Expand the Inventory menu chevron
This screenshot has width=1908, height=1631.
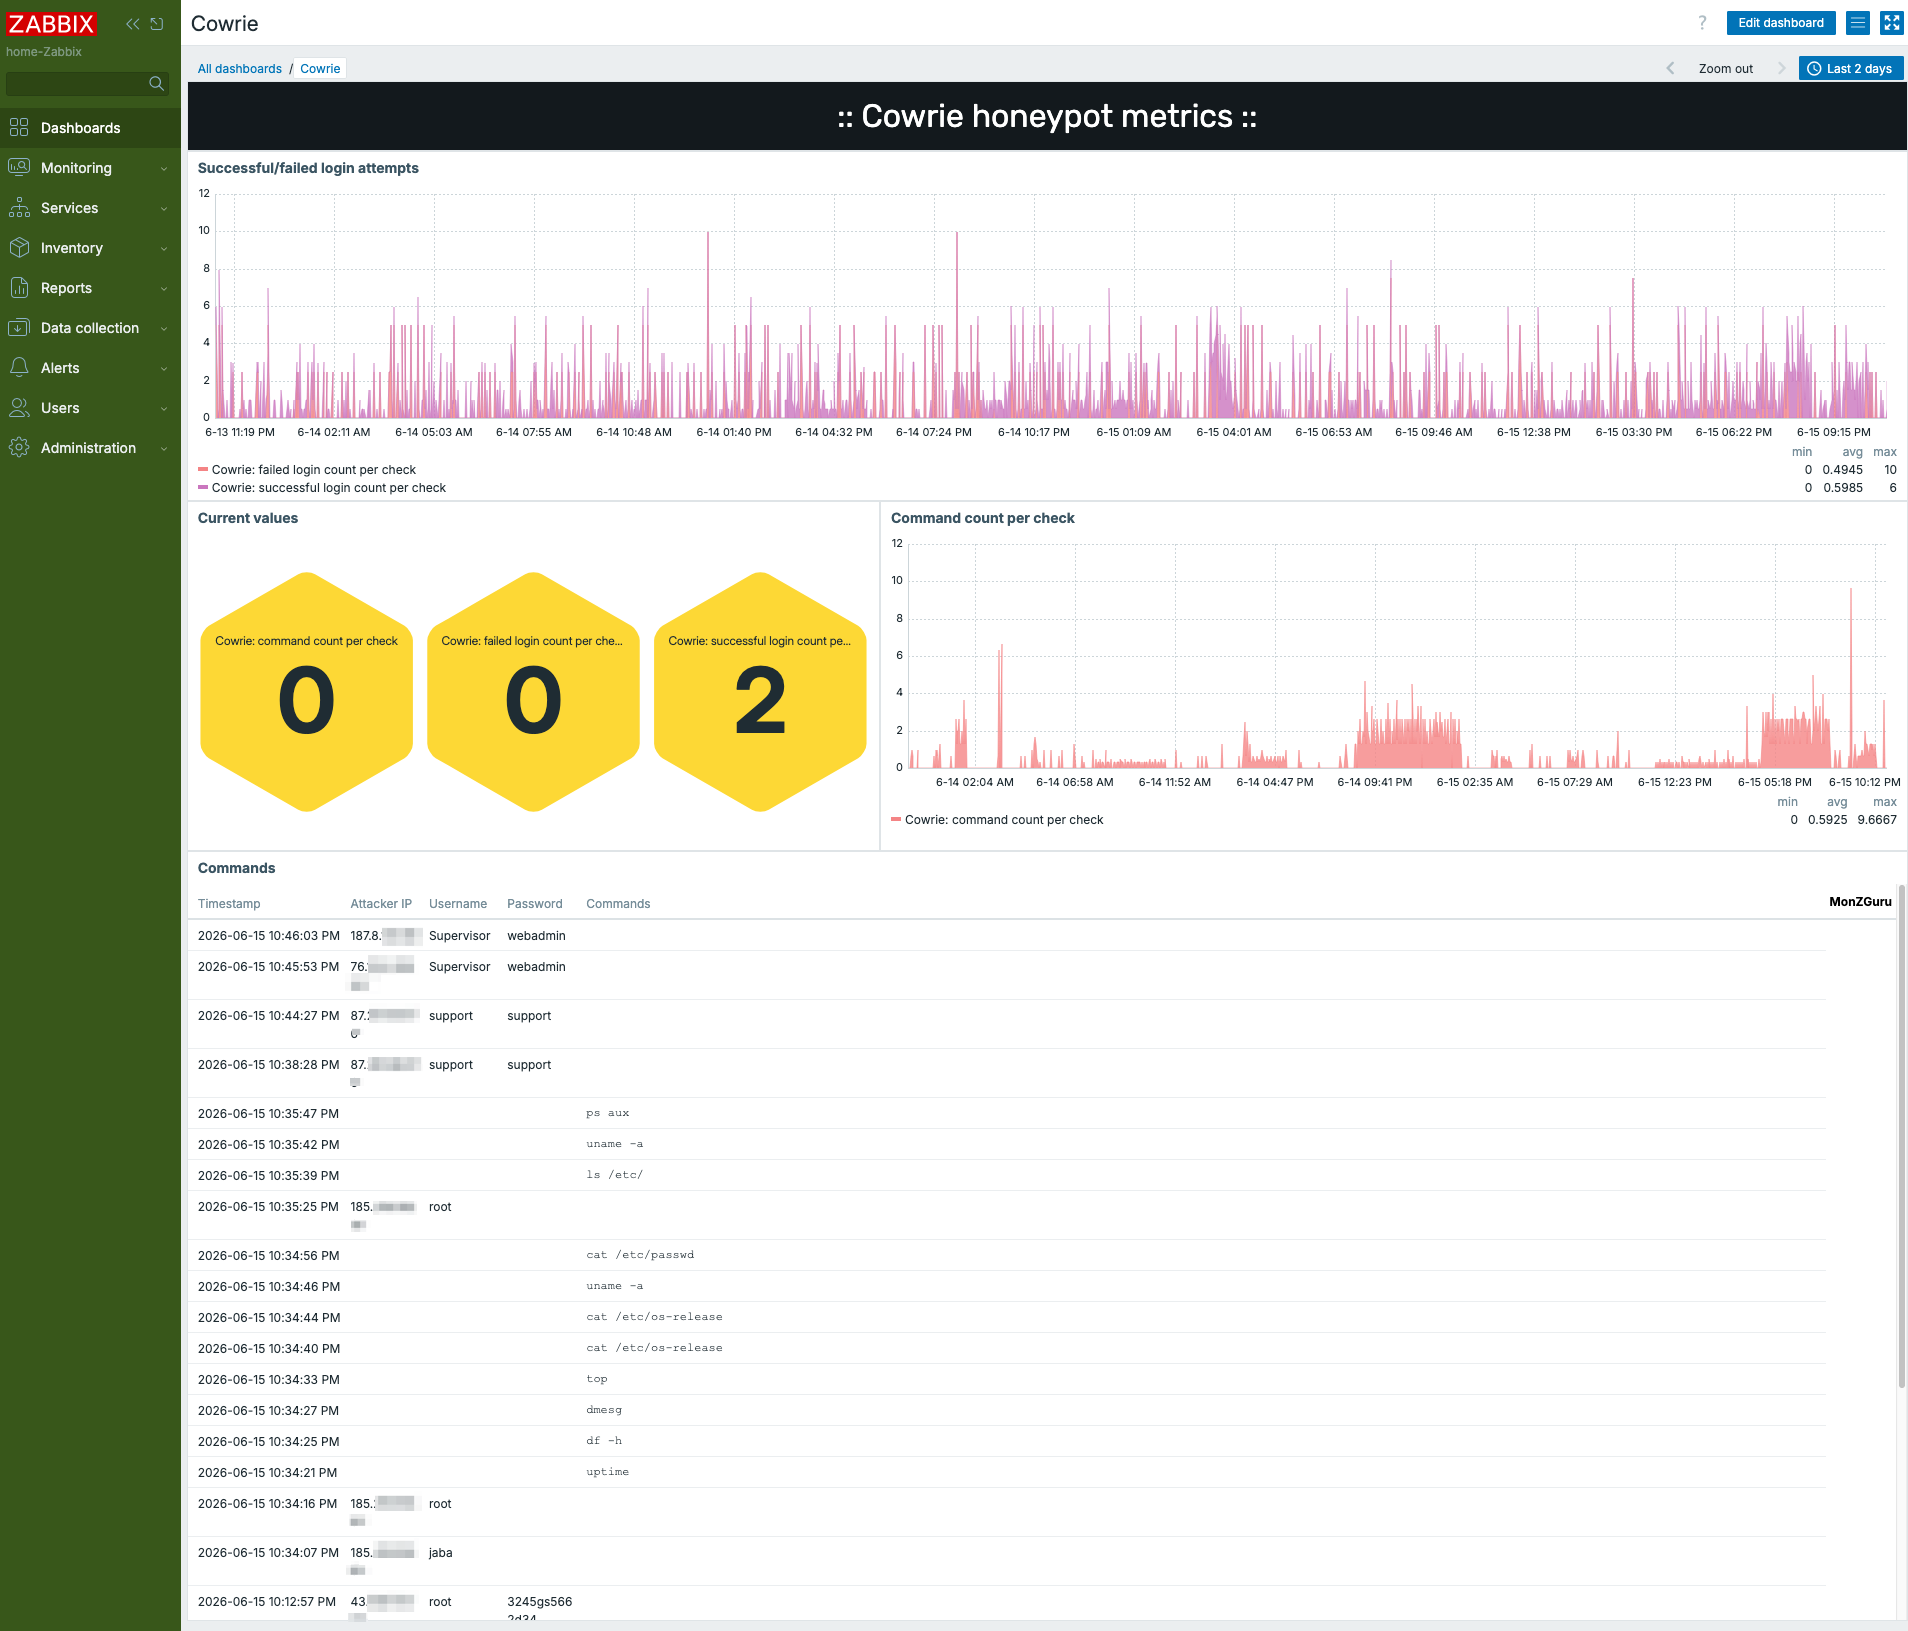pyautogui.click(x=164, y=248)
